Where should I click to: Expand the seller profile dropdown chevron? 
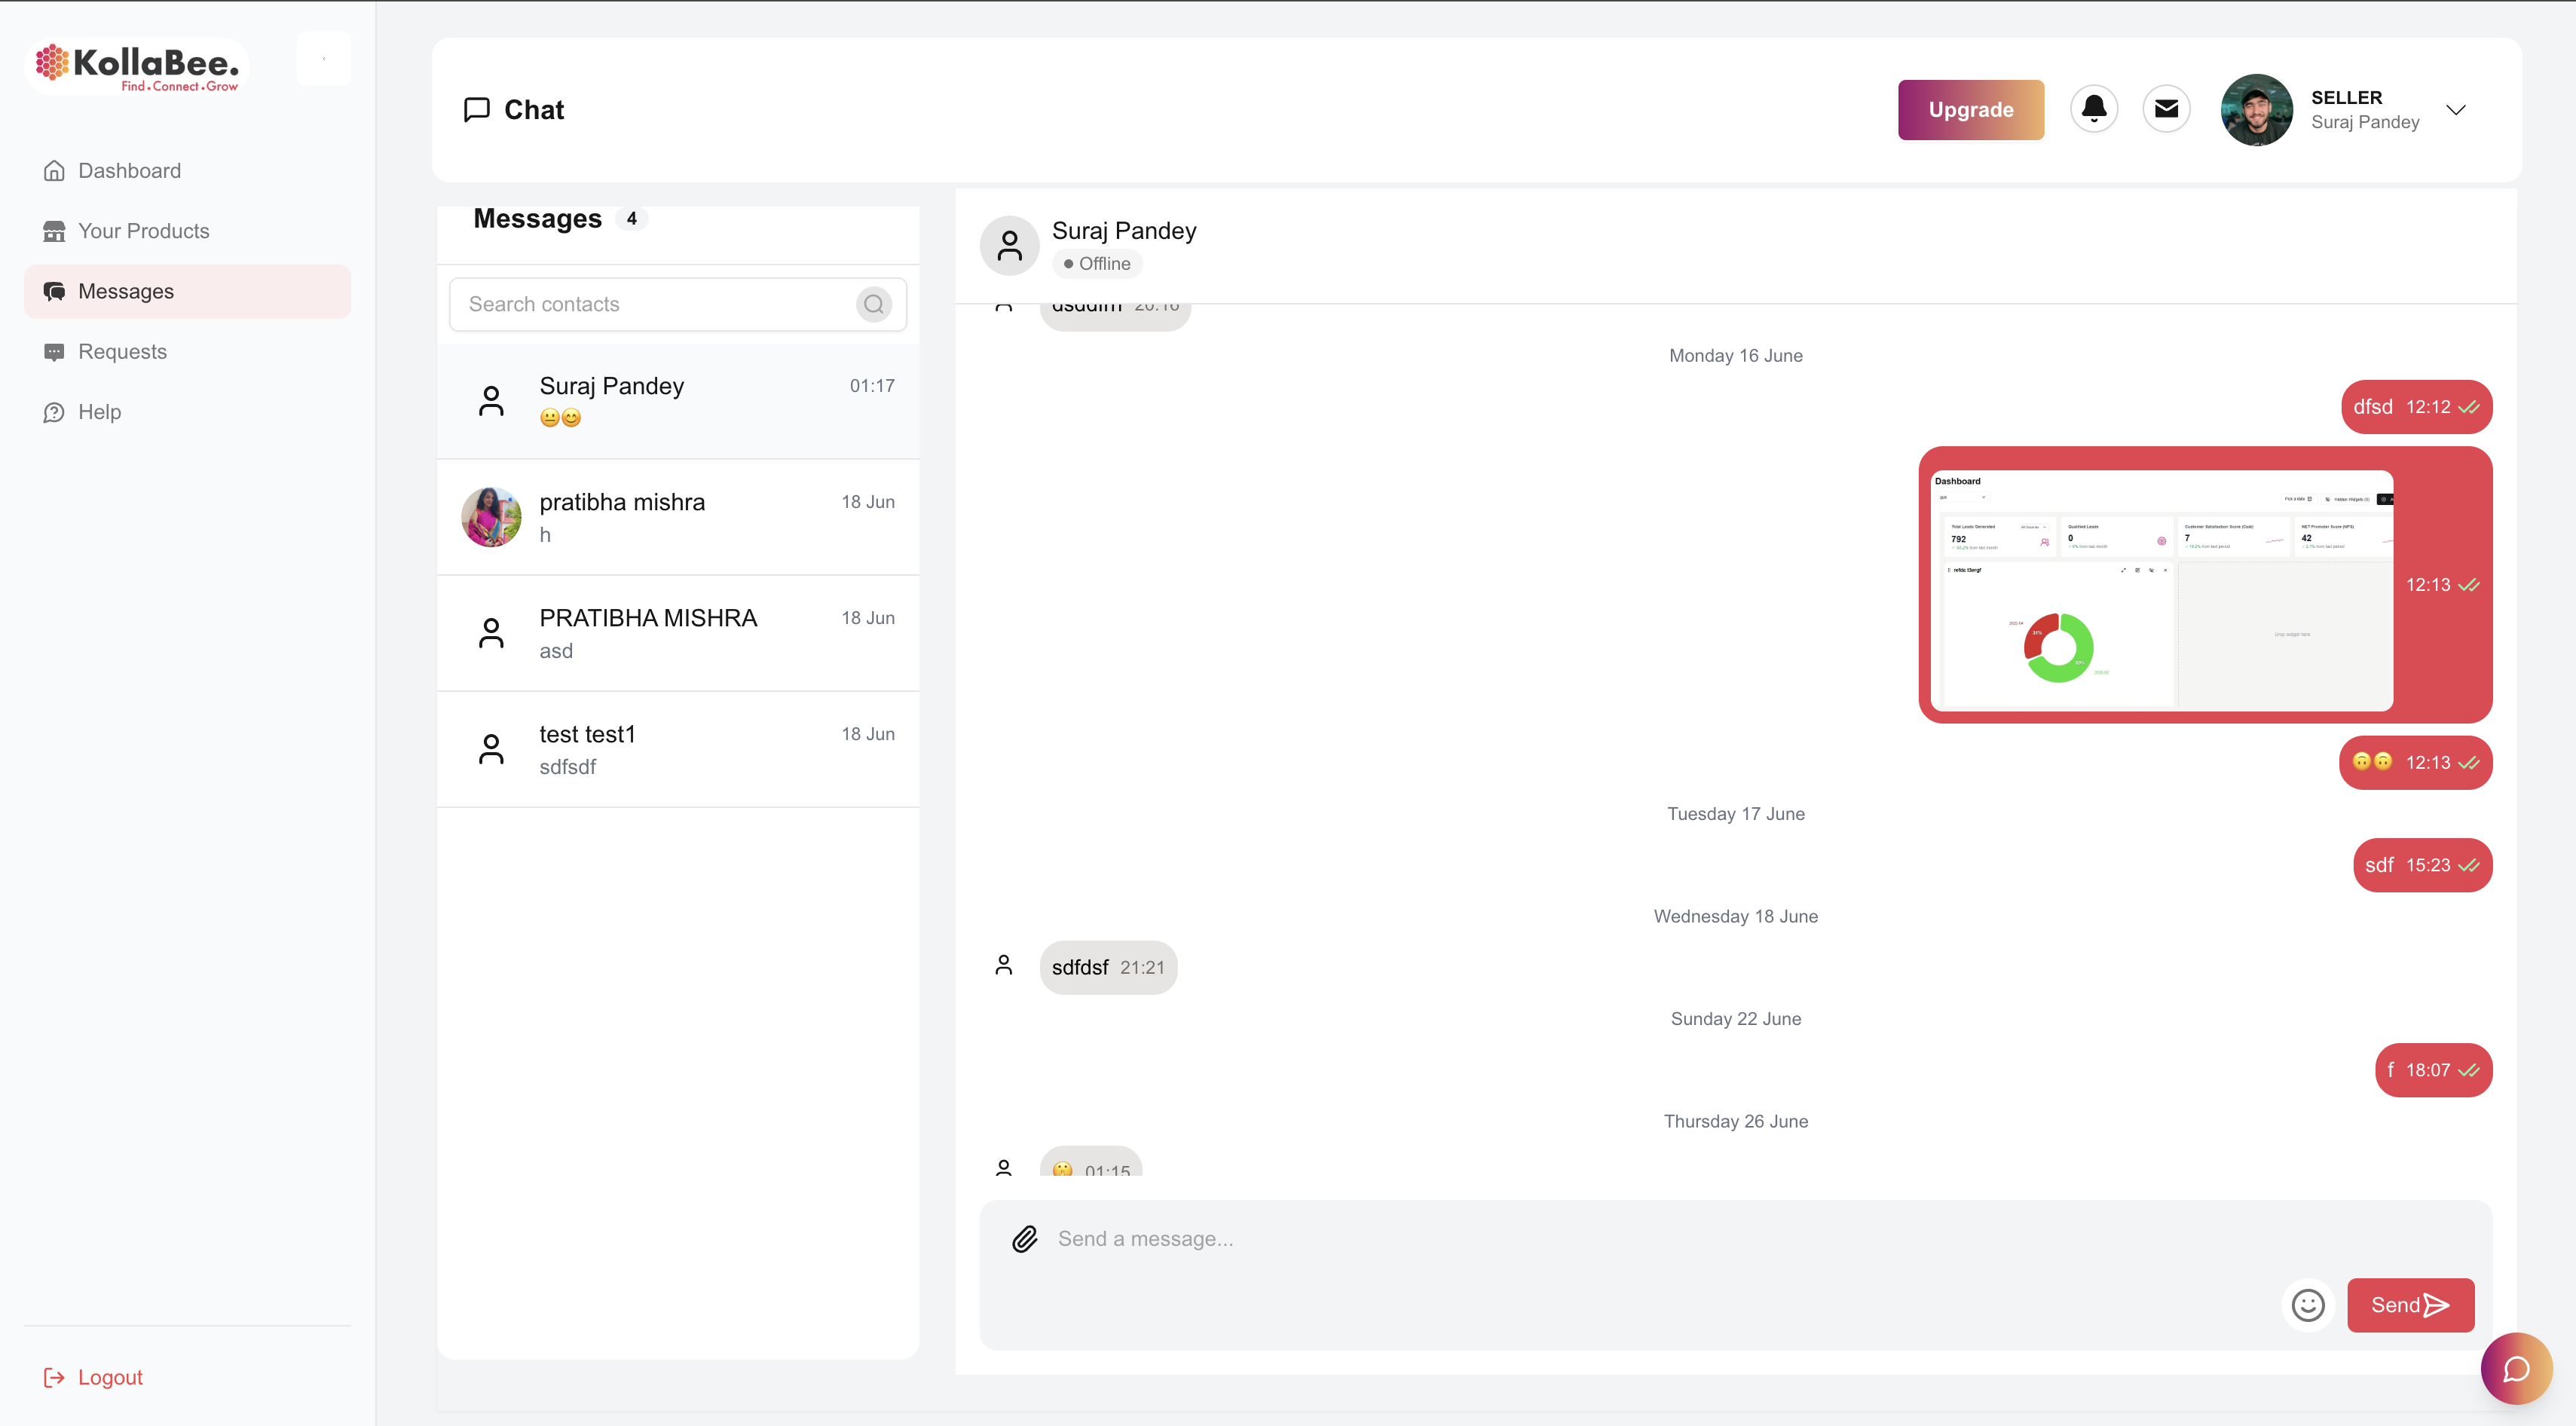click(x=2455, y=110)
